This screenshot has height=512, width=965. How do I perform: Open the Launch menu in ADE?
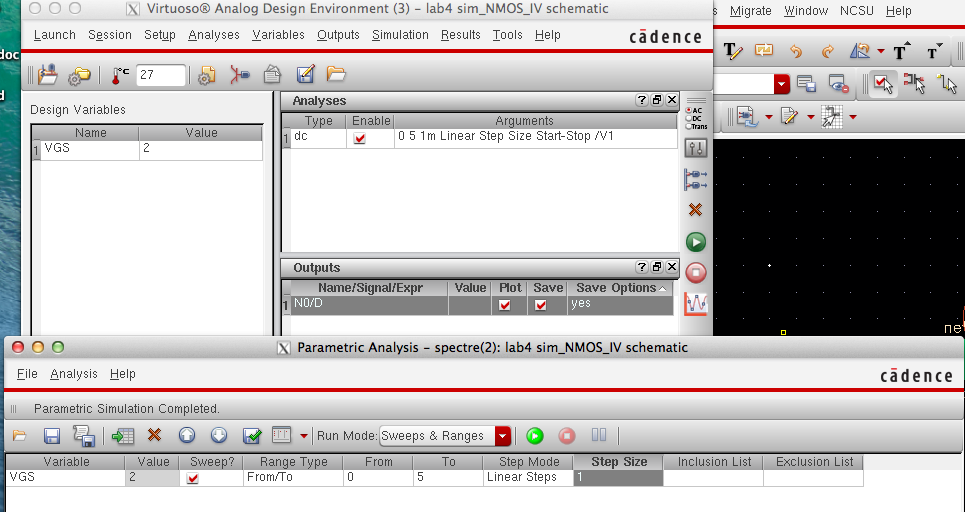tap(54, 35)
